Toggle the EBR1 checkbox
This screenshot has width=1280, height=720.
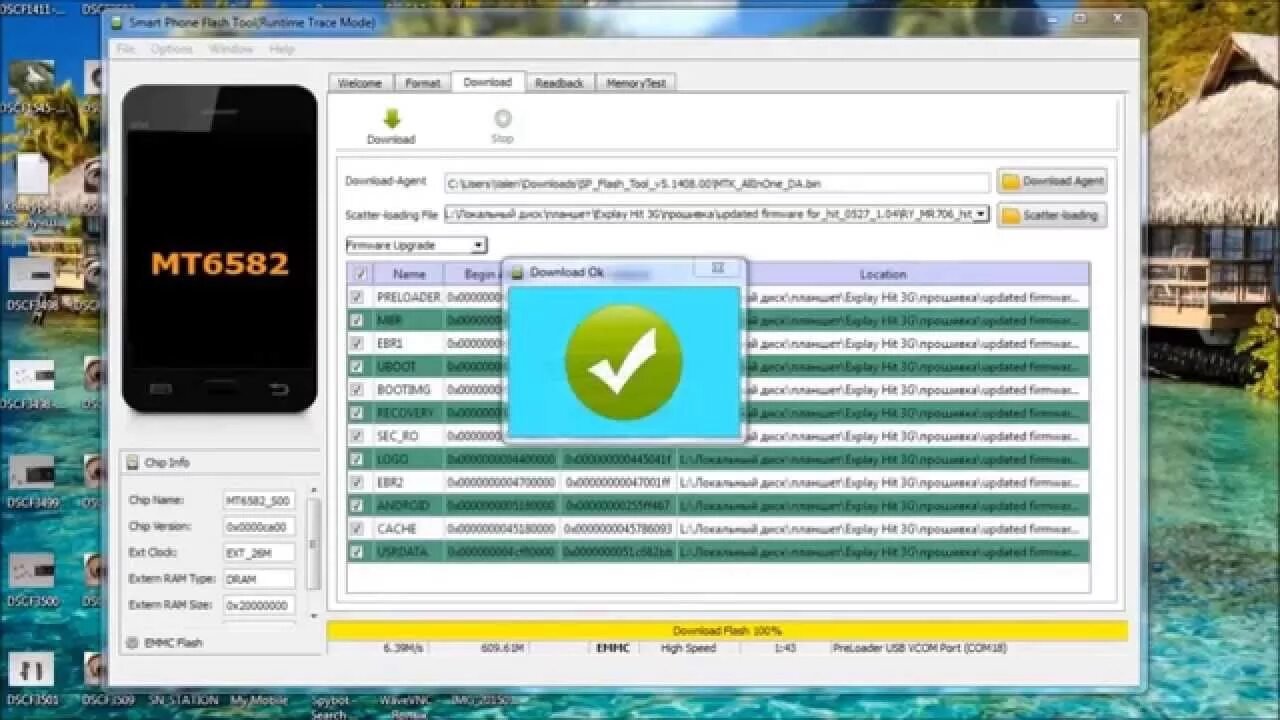pos(356,343)
